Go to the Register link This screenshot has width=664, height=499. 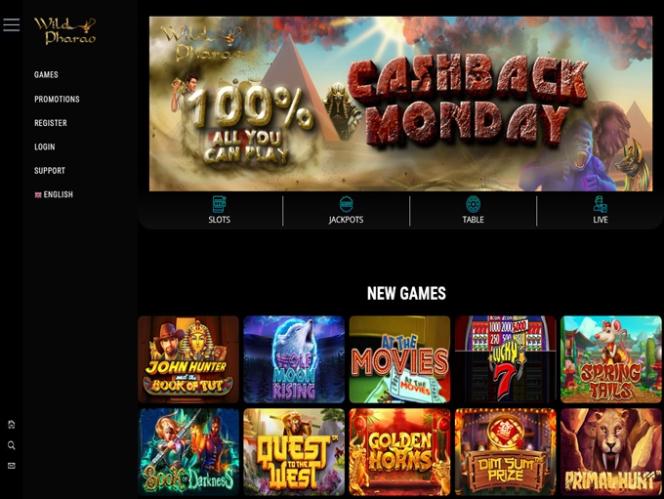click(x=50, y=123)
